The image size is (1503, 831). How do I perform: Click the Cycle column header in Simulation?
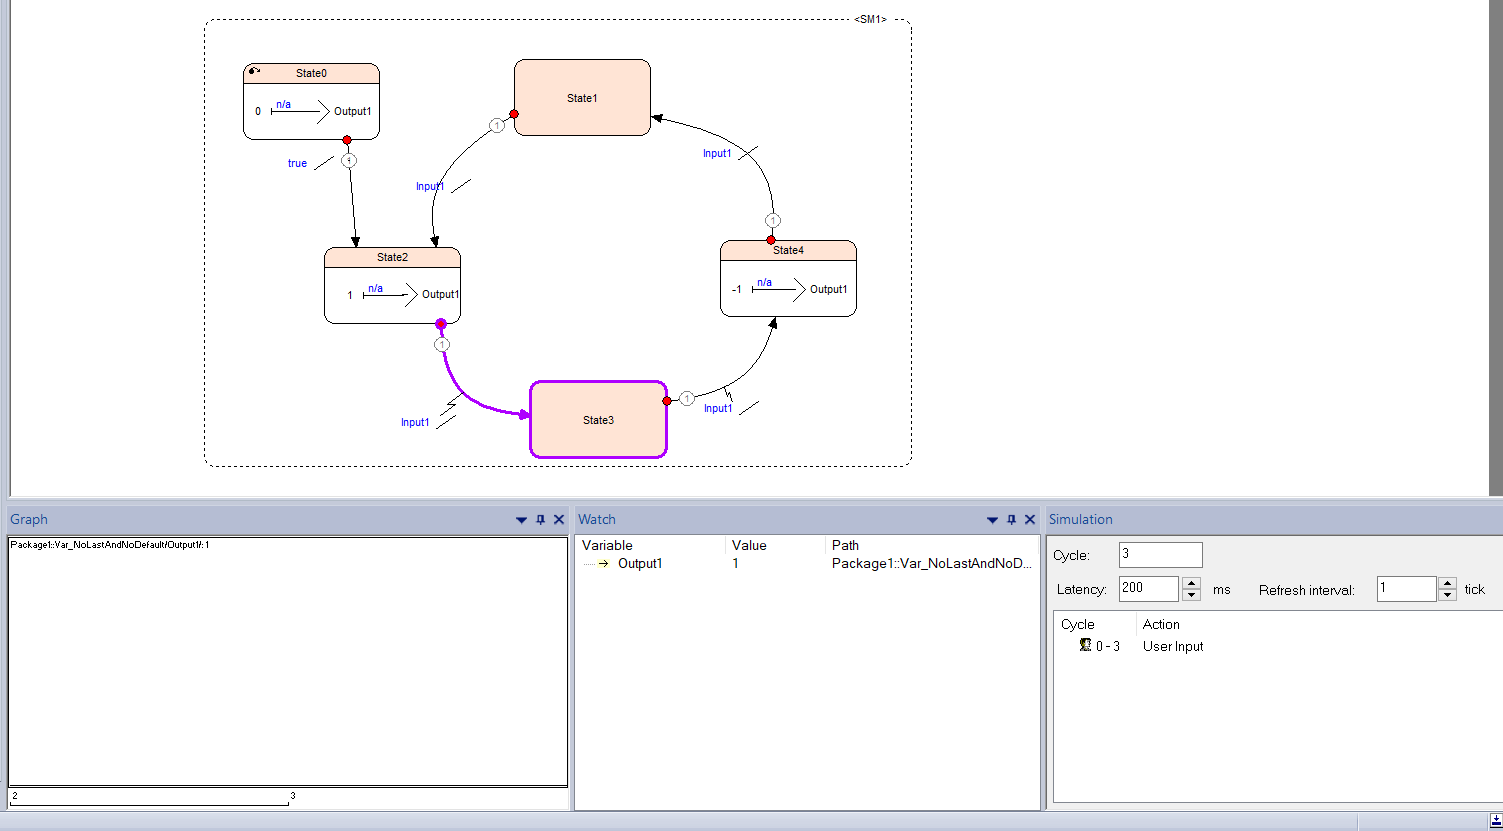[x=1078, y=624]
